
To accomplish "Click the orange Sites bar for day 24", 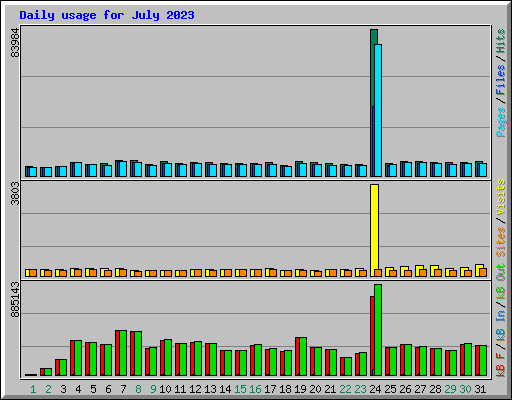I will tap(378, 273).
